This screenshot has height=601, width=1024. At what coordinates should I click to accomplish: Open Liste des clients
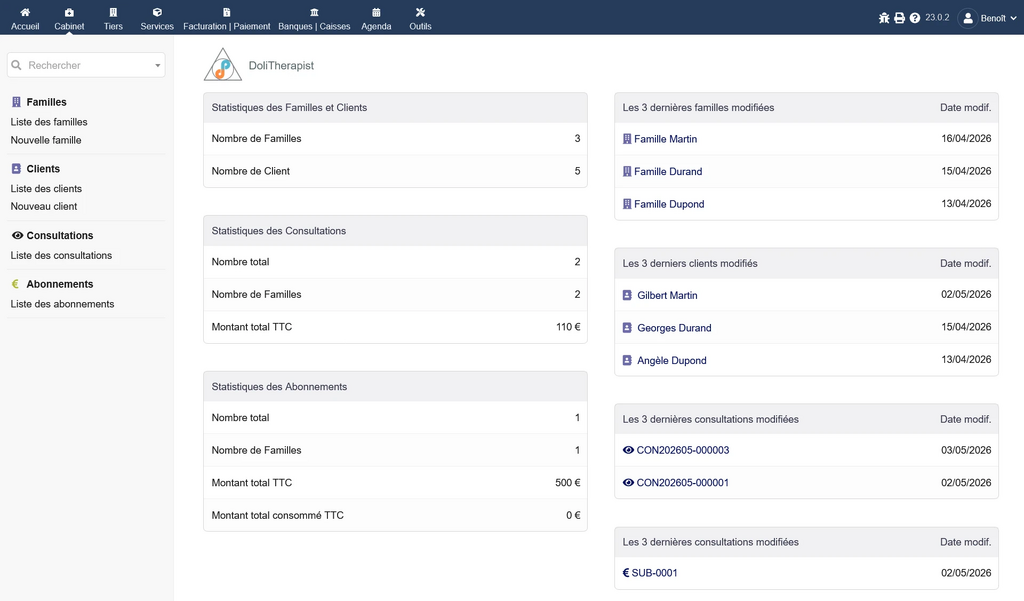click(46, 189)
